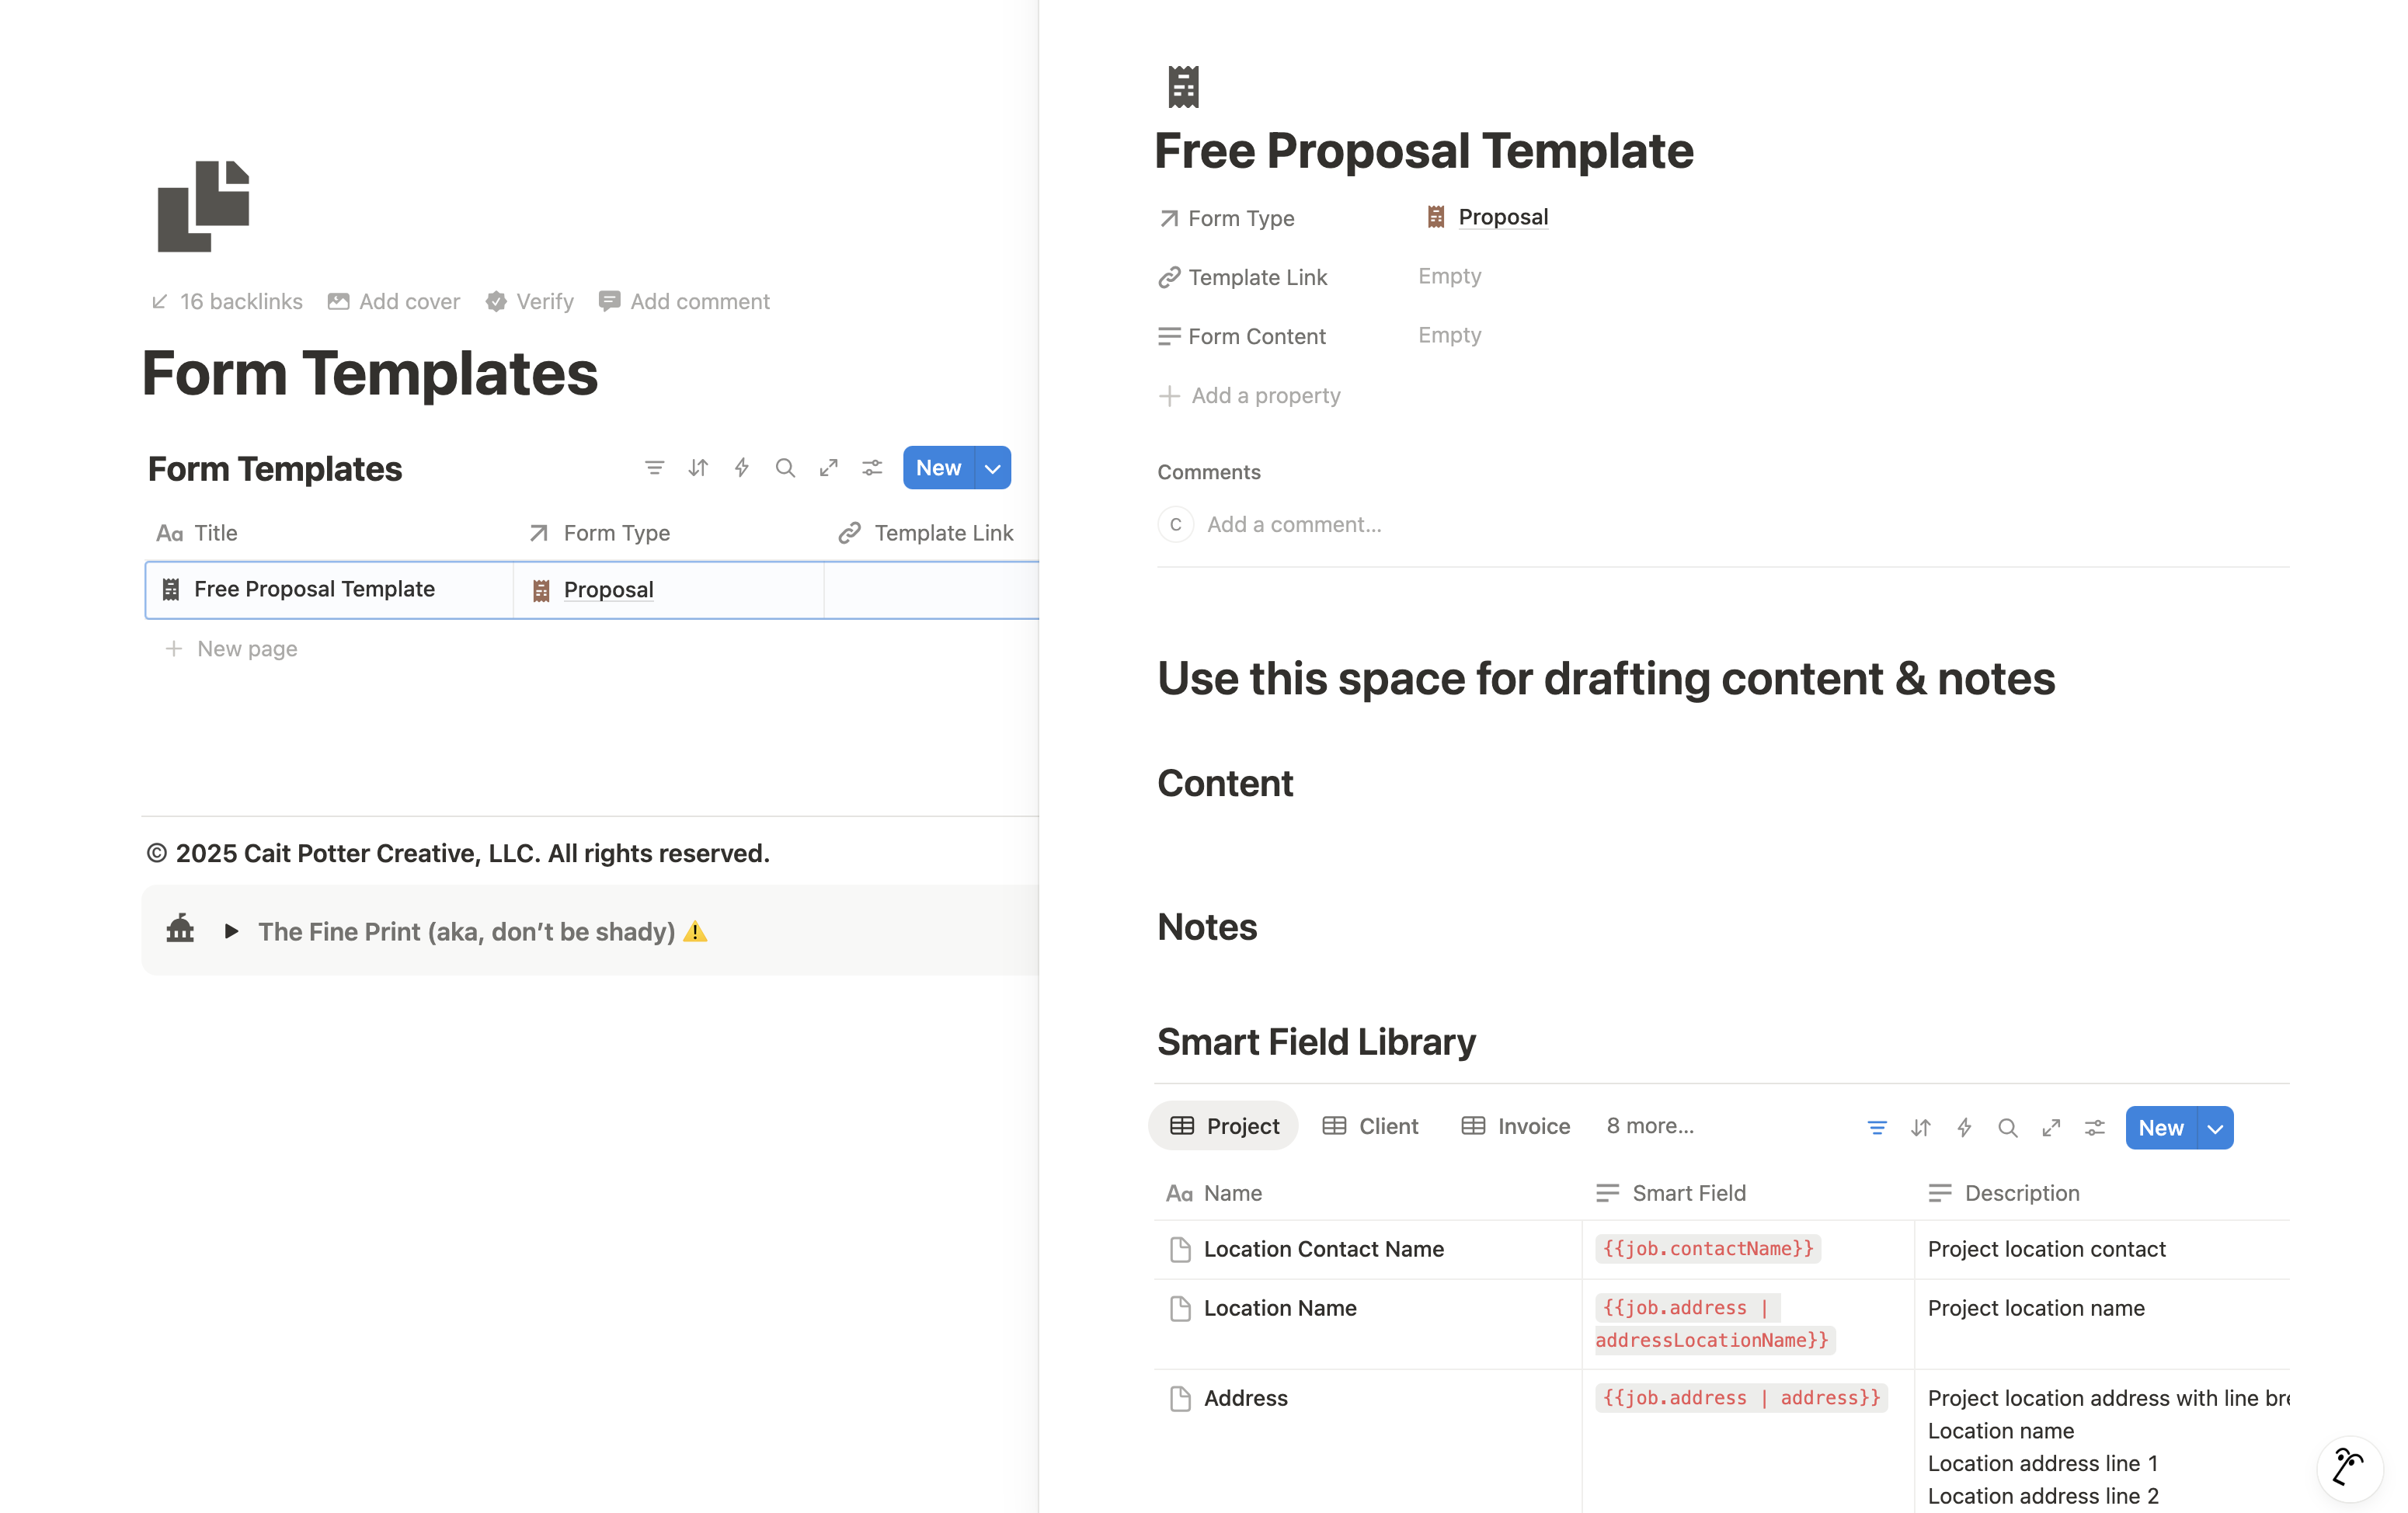Click the Form Type property label

[1226, 218]
